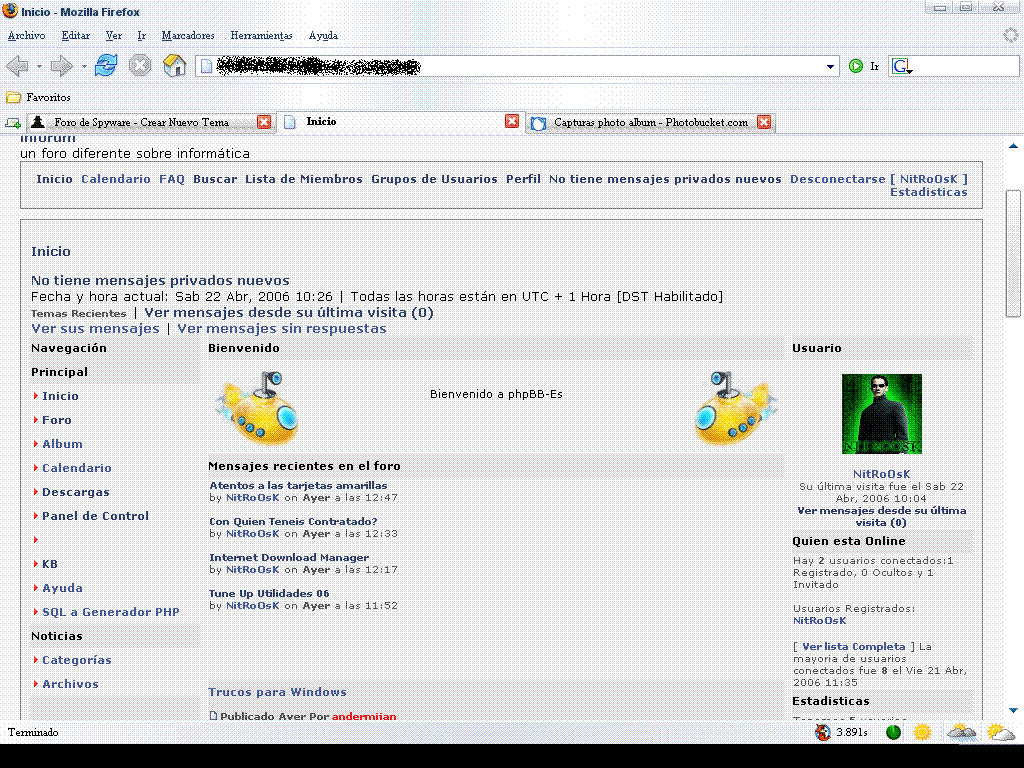
Task: Open the Estadisticas link in top bar
Action: point(929,192)
